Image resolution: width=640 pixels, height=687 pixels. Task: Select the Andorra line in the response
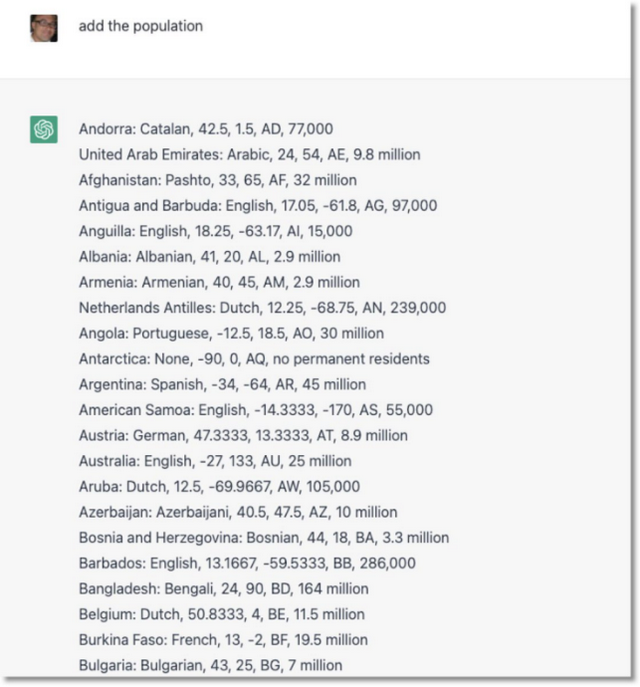206,129
